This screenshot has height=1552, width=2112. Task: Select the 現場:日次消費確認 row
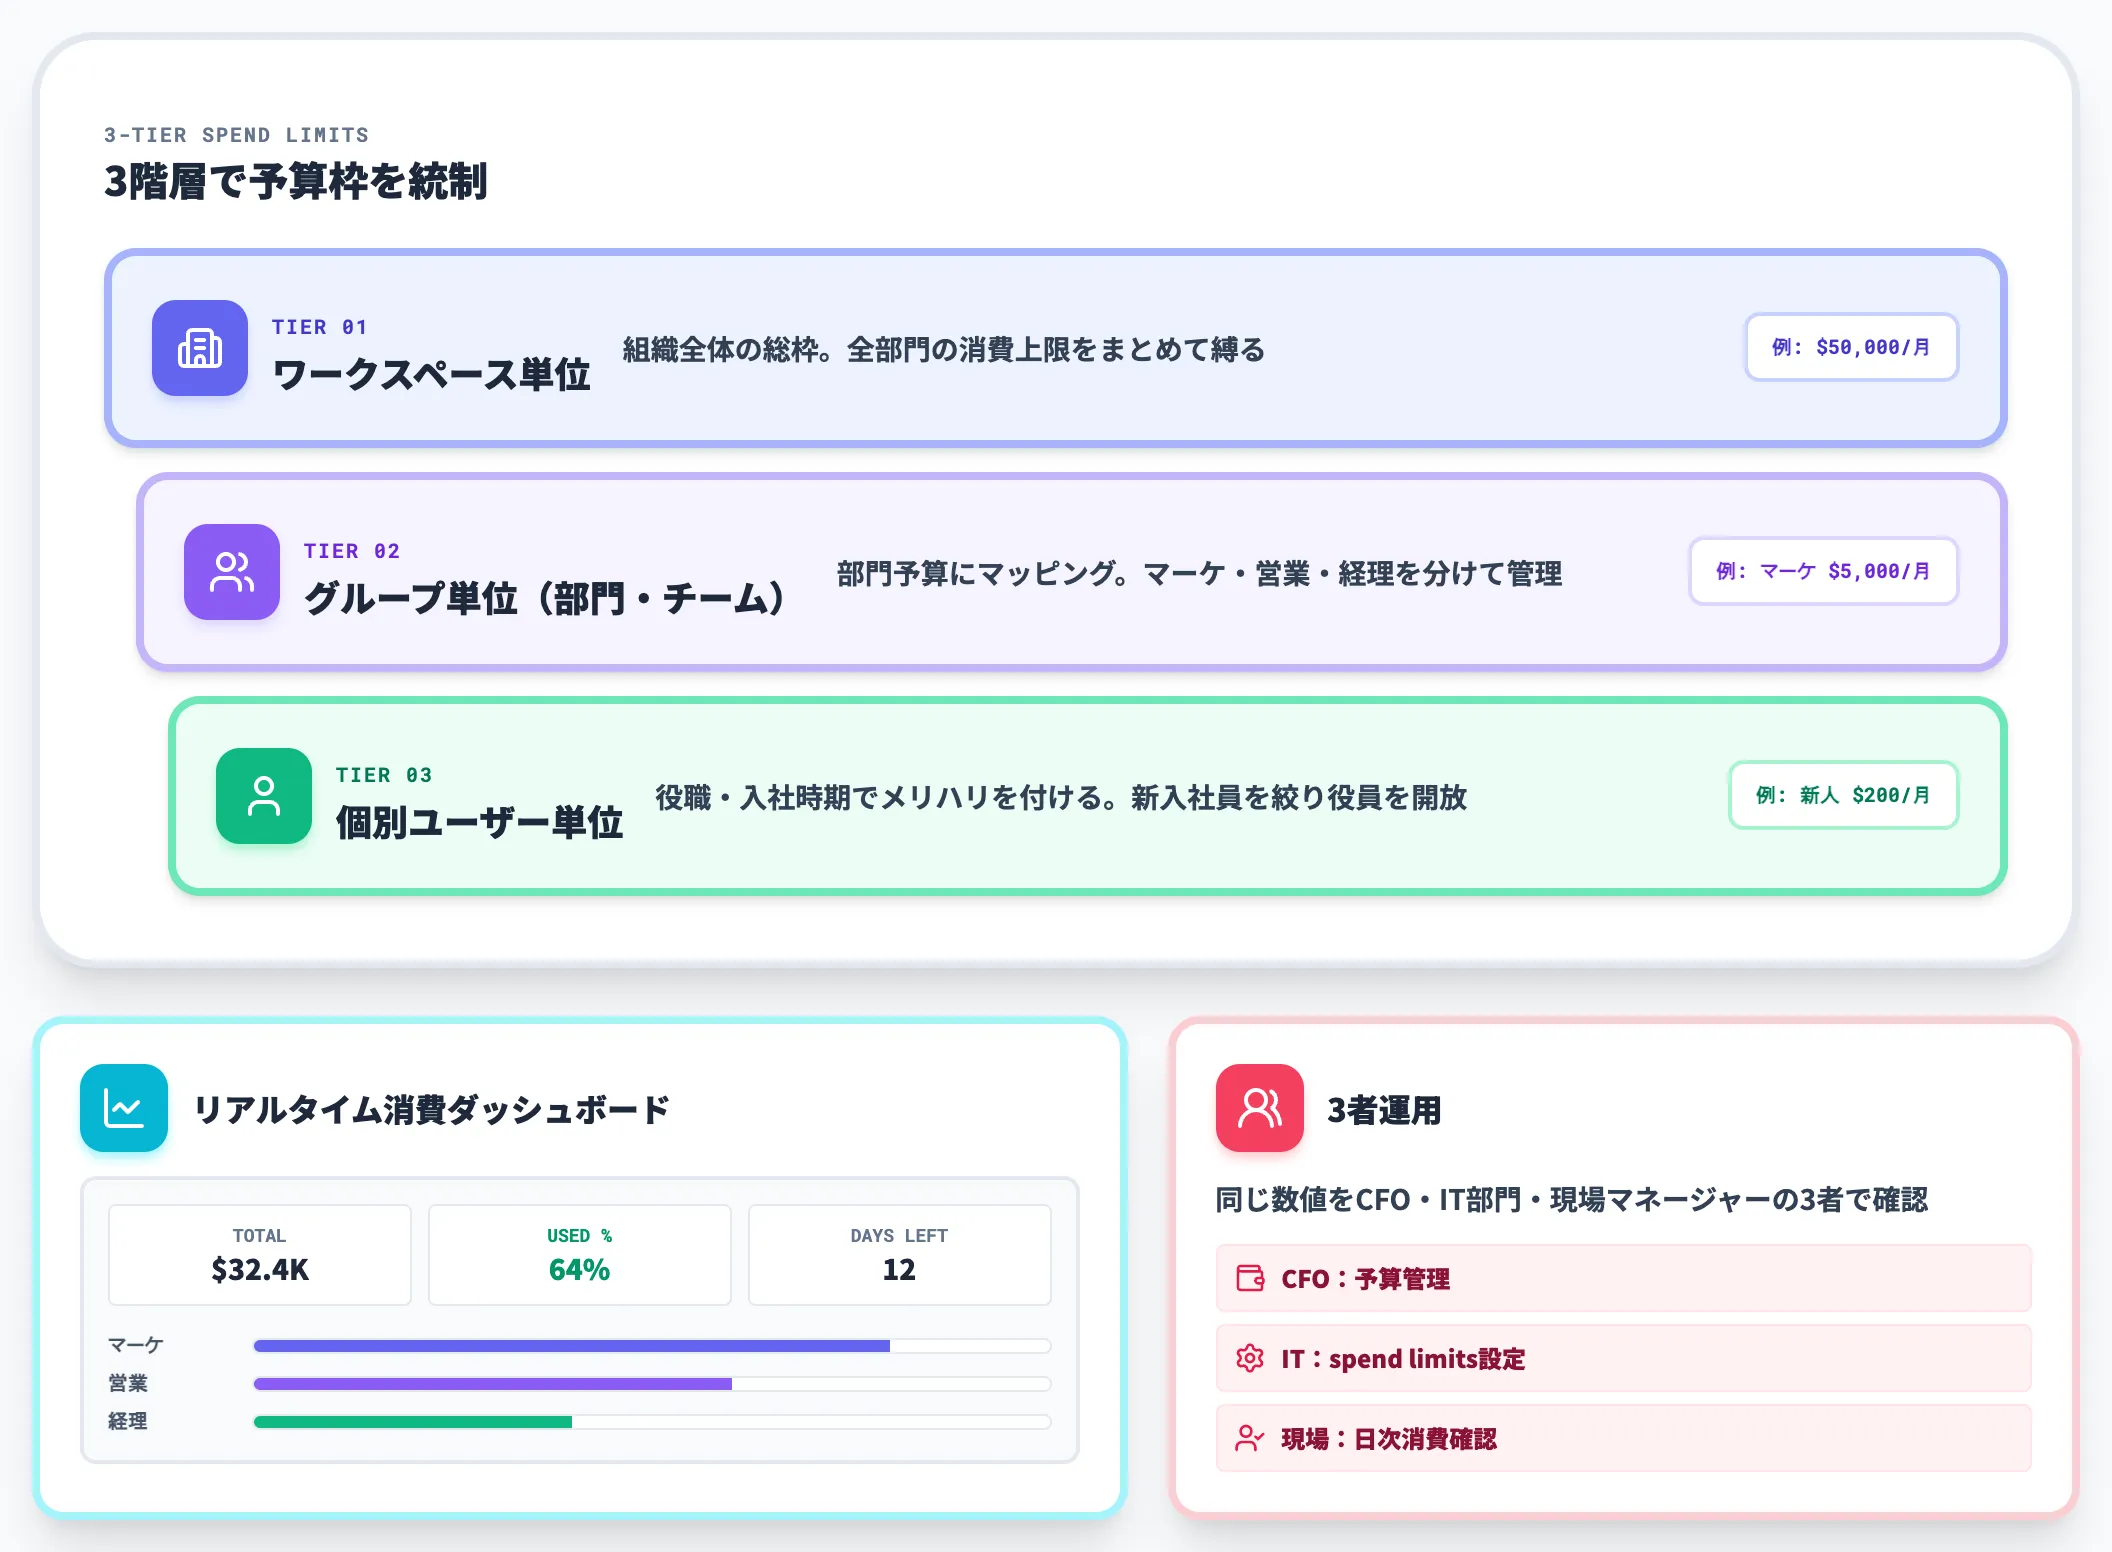tap(1624, 1438)
